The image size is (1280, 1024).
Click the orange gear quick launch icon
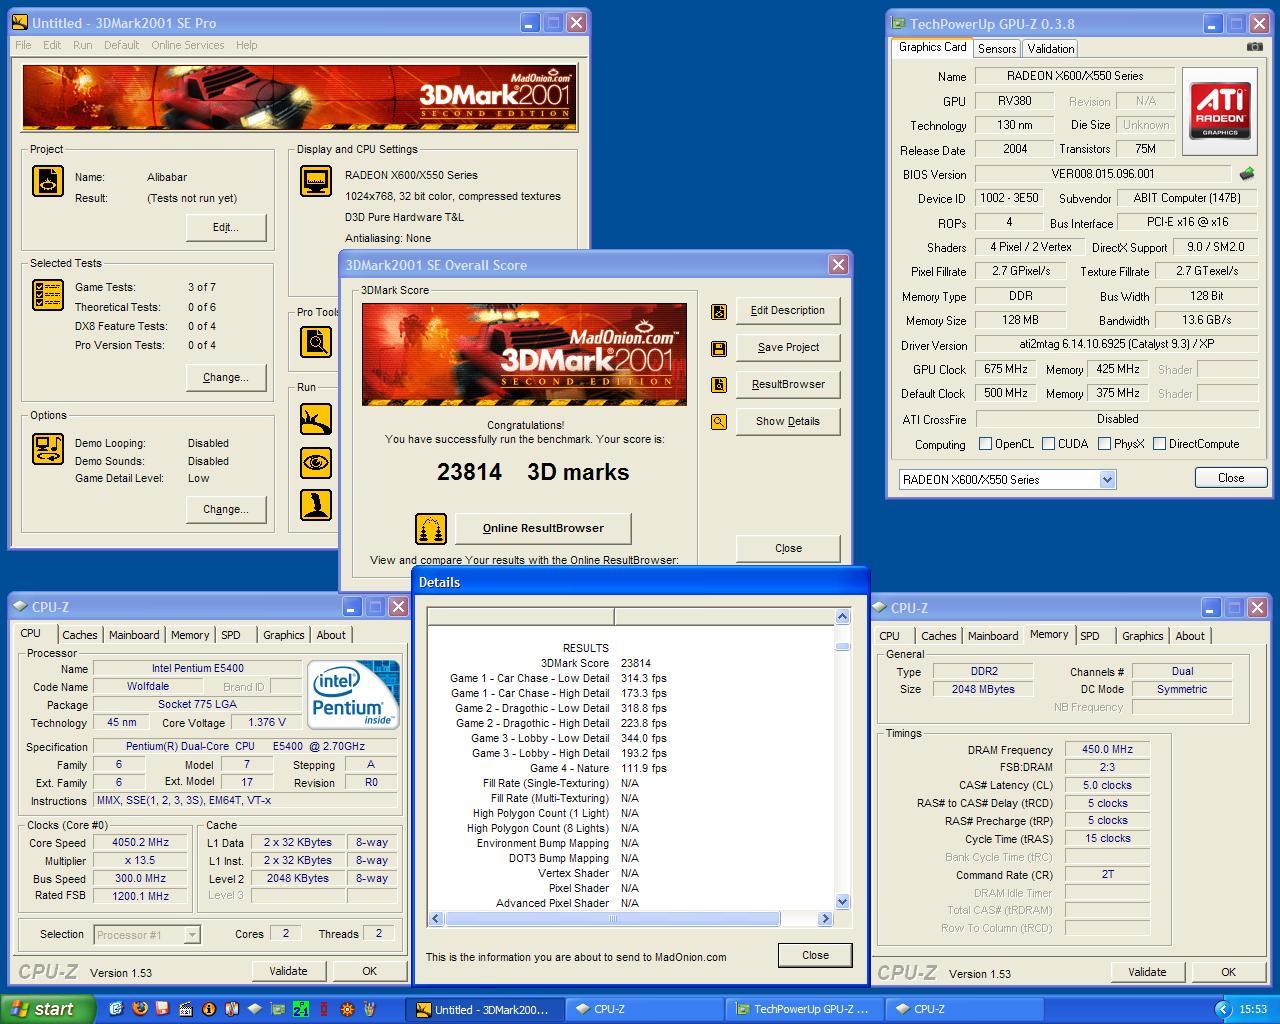click(347, 1009)
